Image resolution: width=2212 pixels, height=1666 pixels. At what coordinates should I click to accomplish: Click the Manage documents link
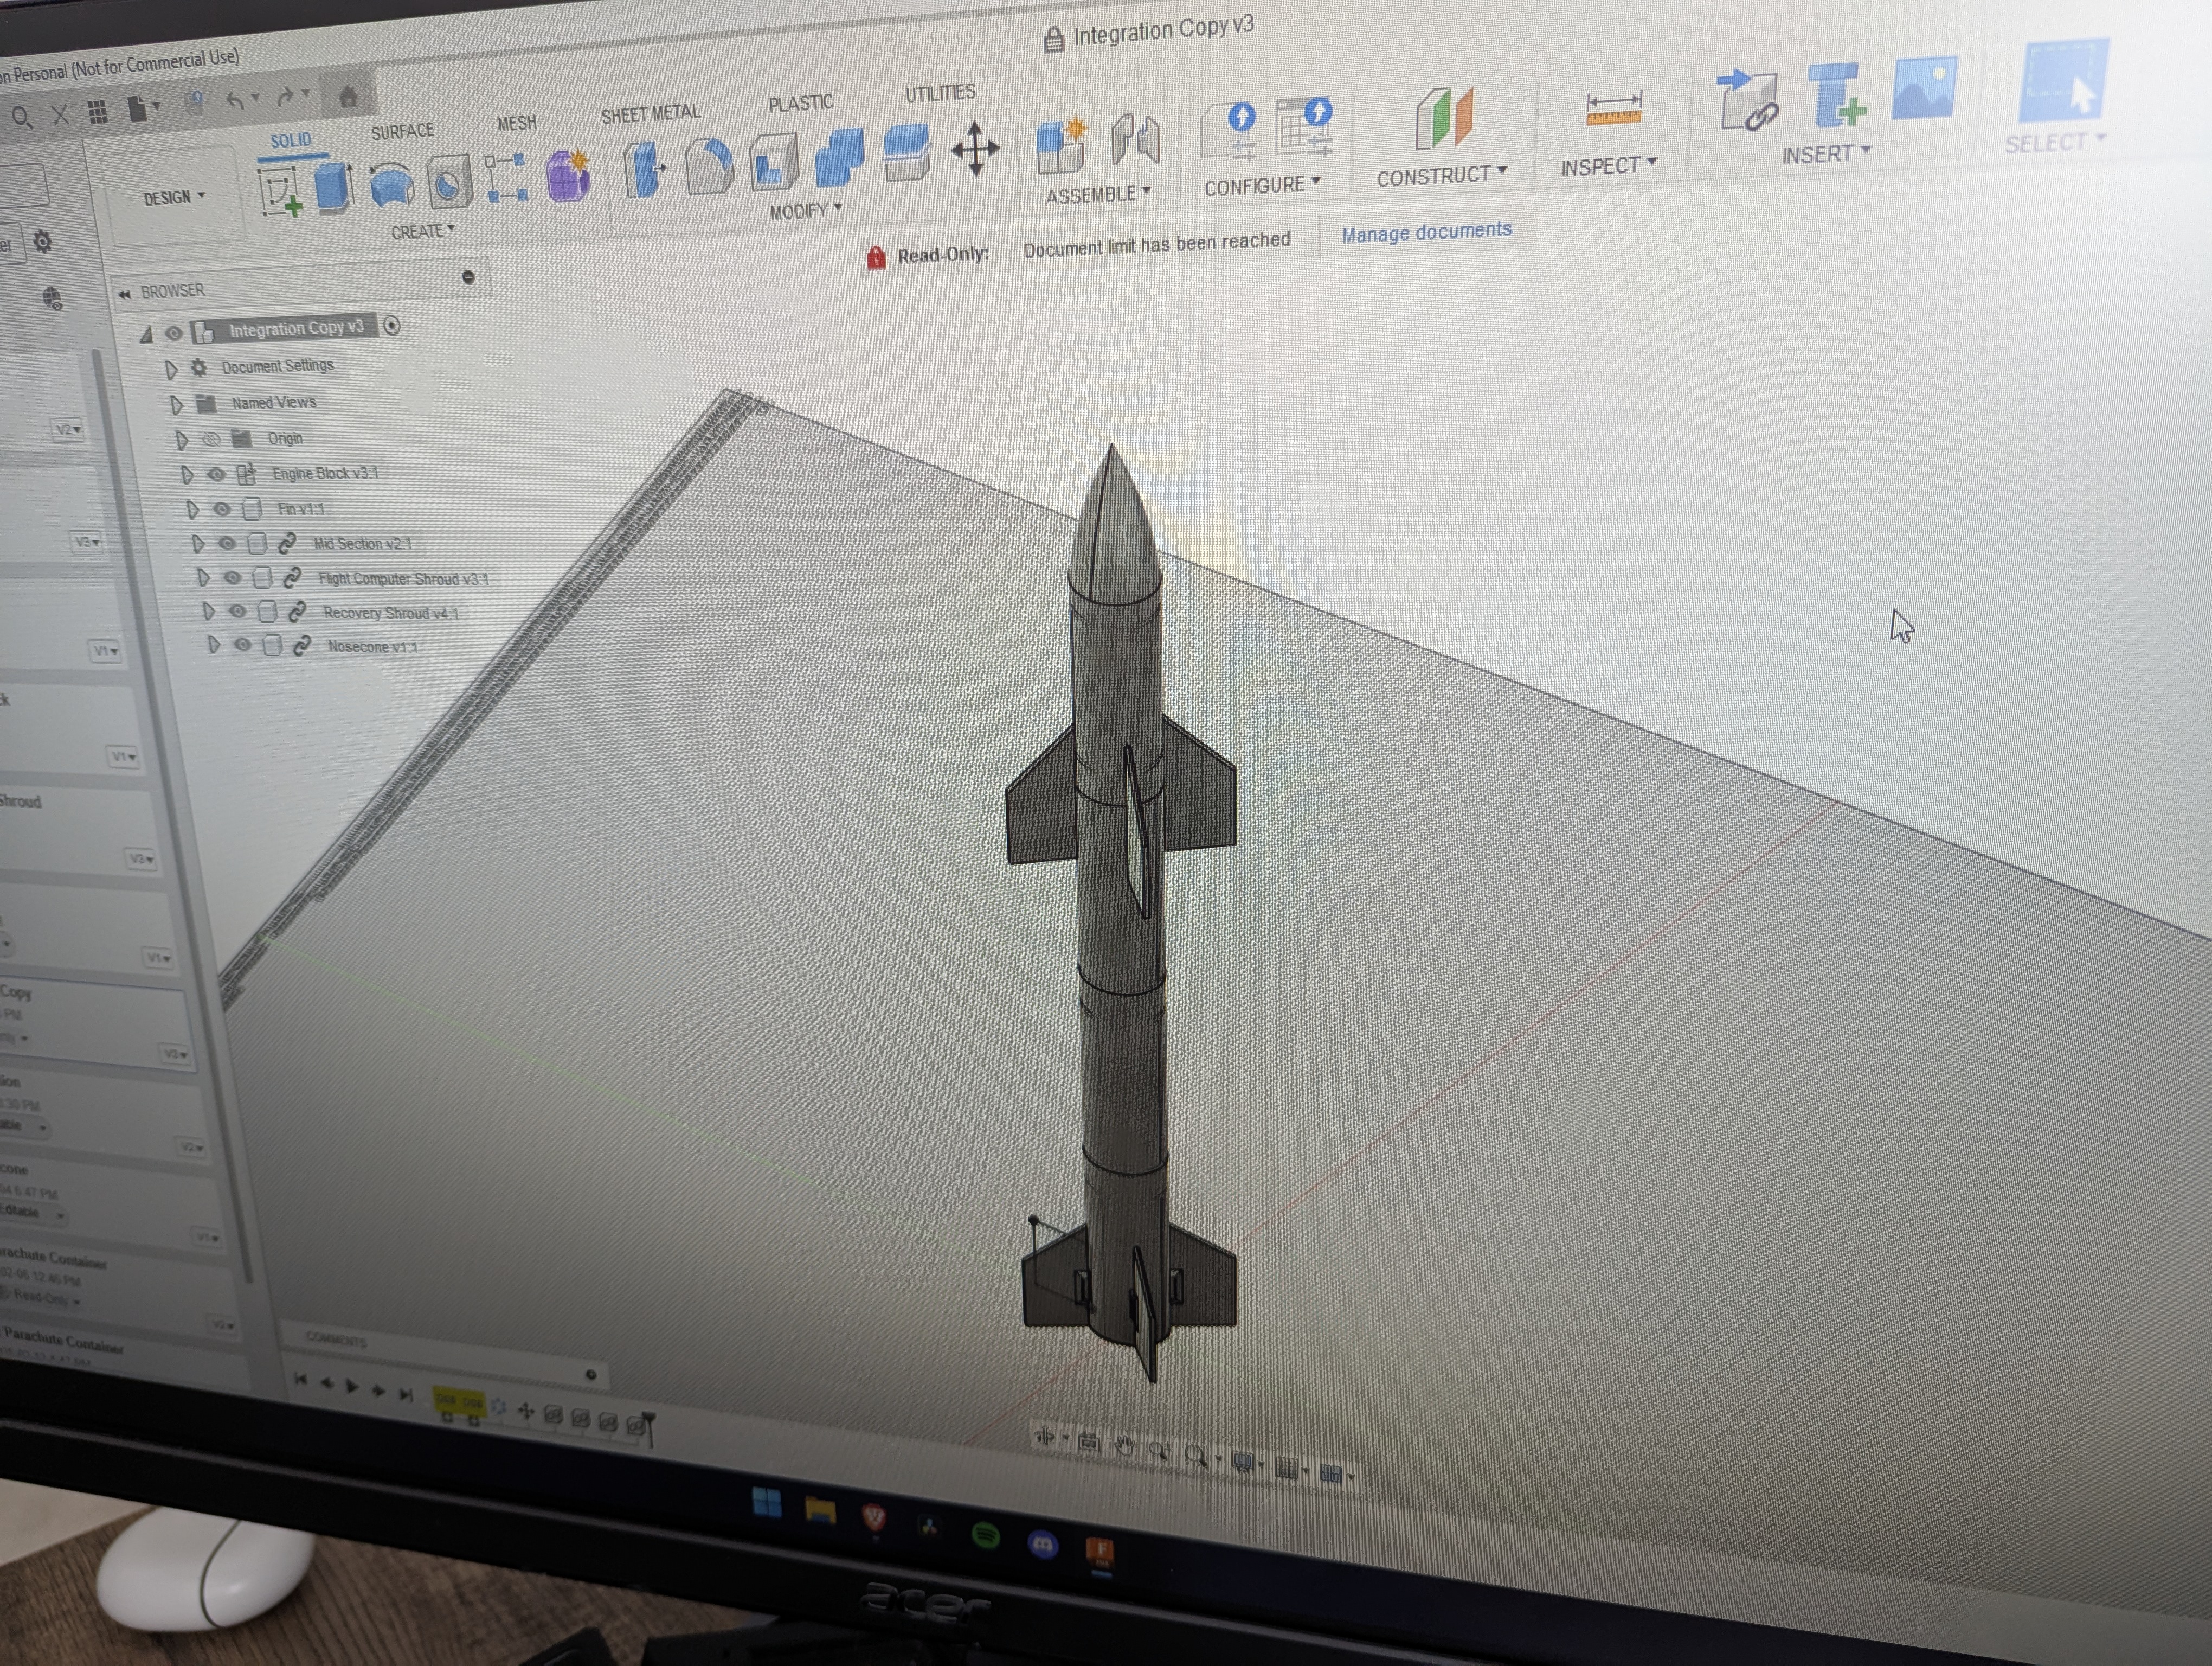point(1427,232)
